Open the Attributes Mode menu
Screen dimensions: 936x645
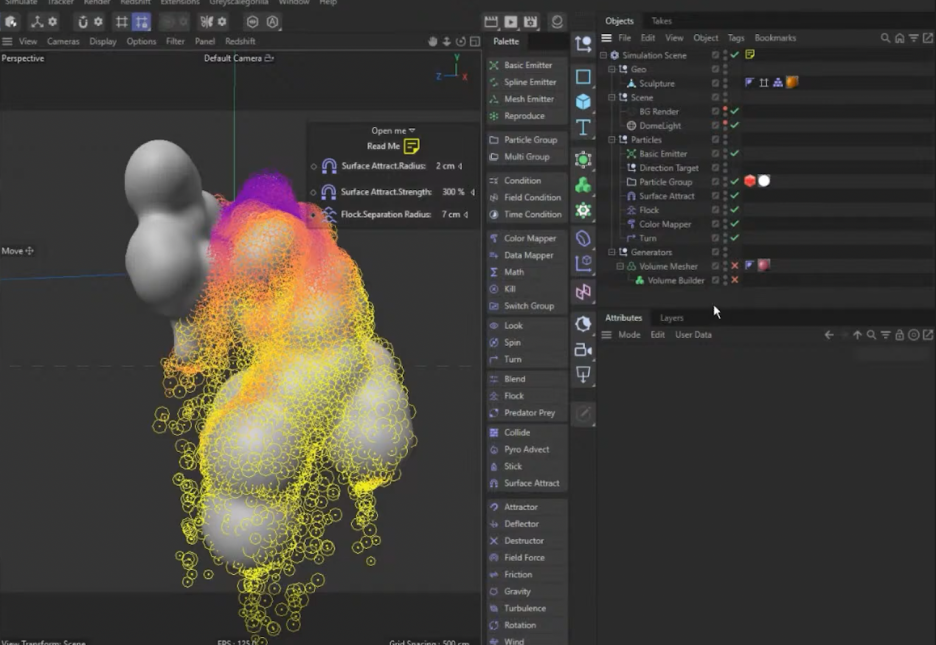point(629,335)
